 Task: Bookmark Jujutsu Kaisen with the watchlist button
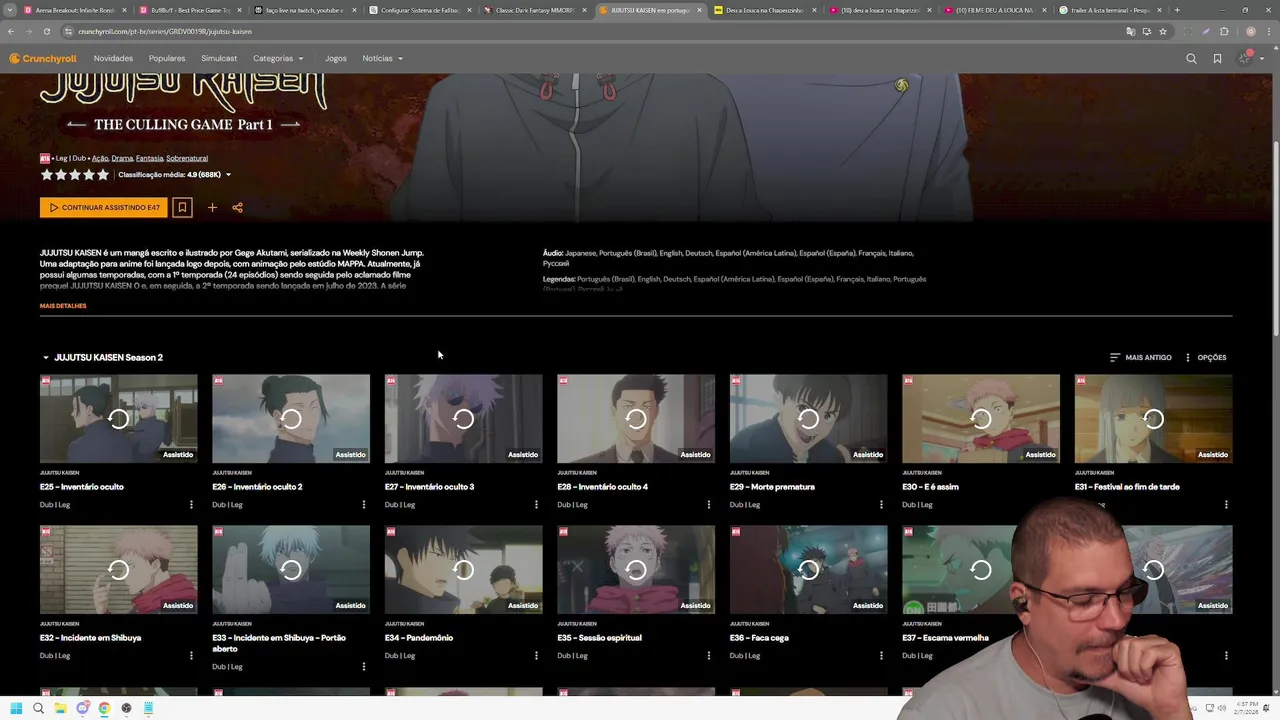(x=182, y=207)
